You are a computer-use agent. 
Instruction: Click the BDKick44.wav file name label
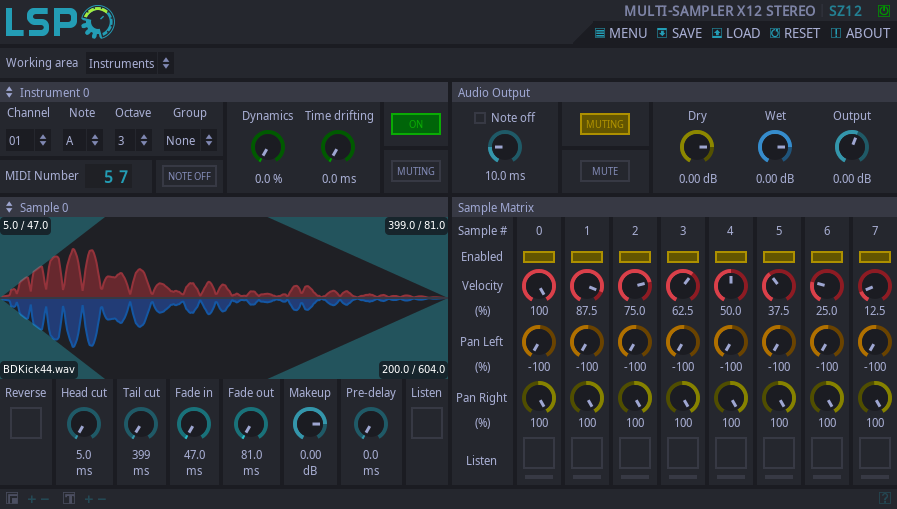pyautogui.click(x=39, y=369)
